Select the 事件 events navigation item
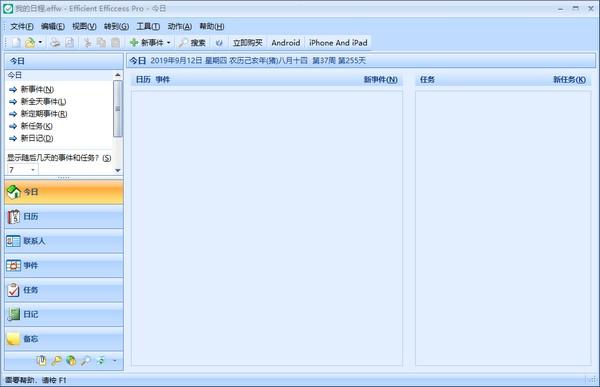Screen dimensions: 600x387 (64, 266)
